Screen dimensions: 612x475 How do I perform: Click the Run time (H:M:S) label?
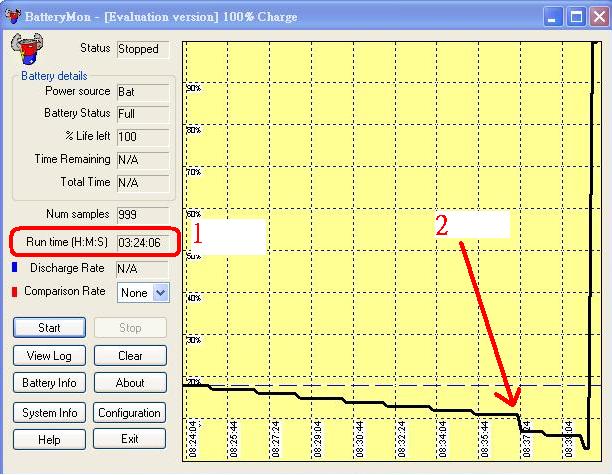(x=67, y=242)
